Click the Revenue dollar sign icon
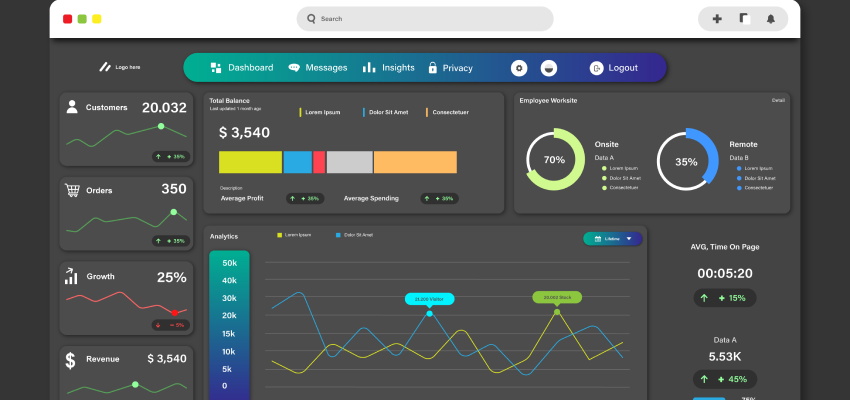Viewport: 850px width, 400px height. 71,359
